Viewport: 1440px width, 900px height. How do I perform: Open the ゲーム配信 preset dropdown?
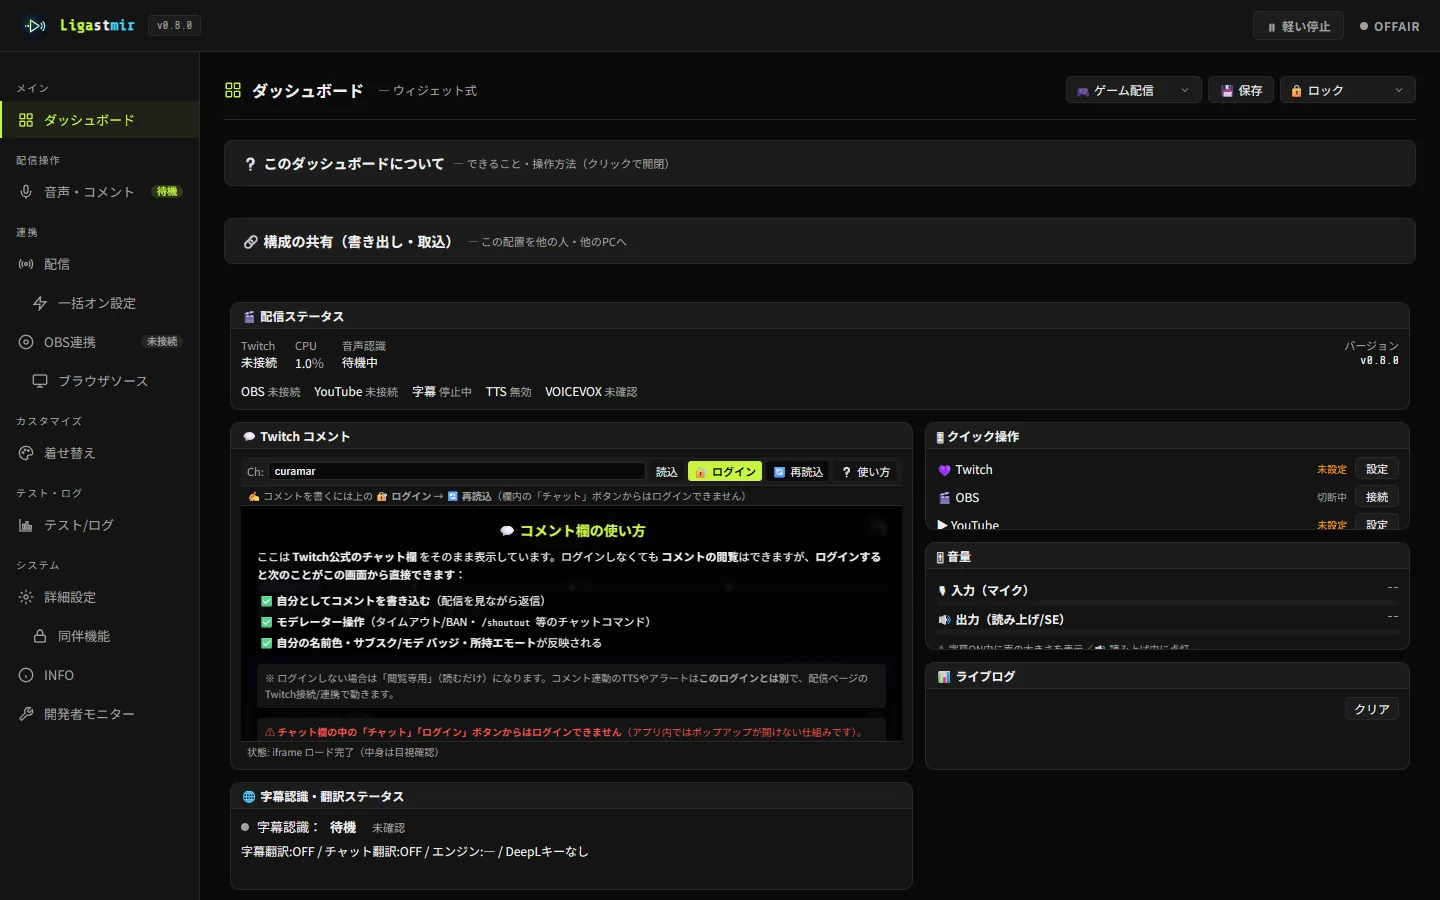click(x=1133, y=90)
